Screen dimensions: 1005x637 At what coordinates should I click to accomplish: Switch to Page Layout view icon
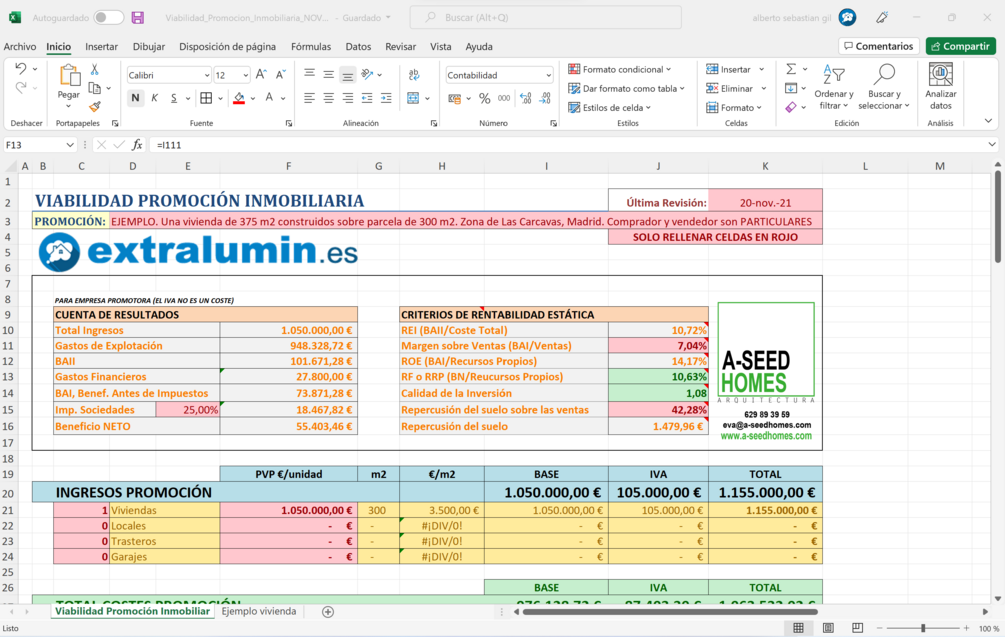pyautogui.click(x=828, y=628)
